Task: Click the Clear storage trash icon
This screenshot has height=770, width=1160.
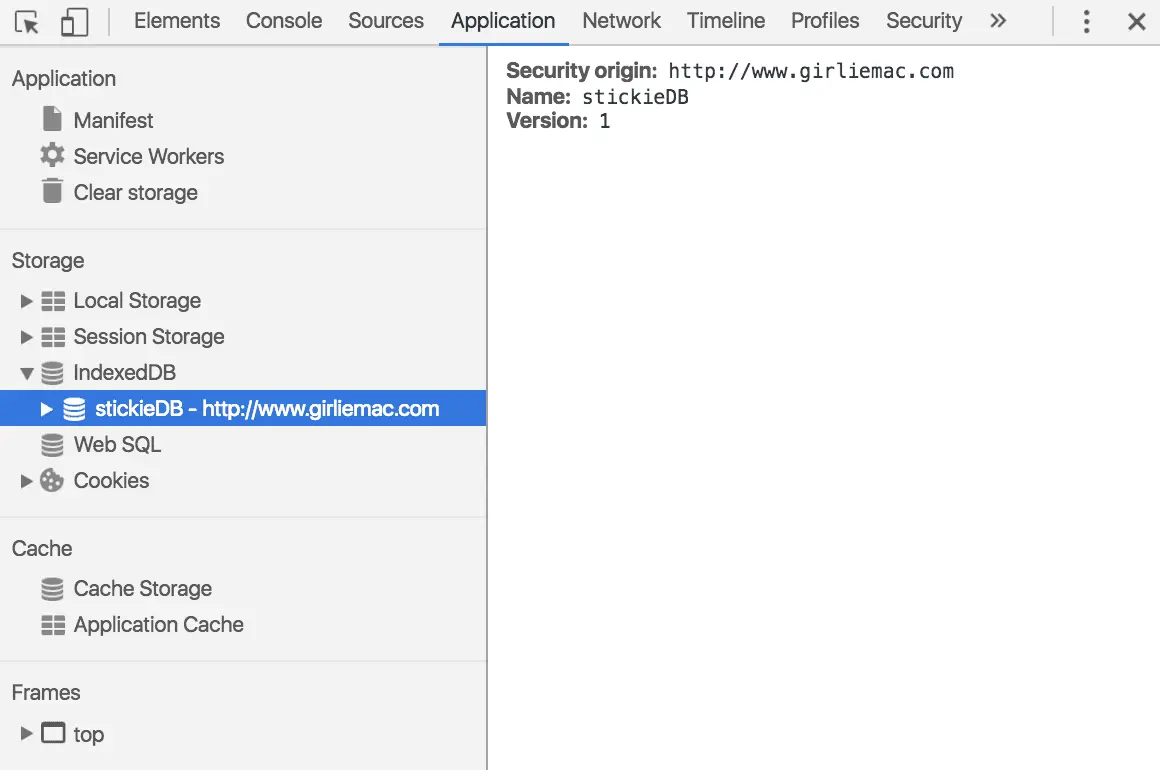Action: [52, 191]
